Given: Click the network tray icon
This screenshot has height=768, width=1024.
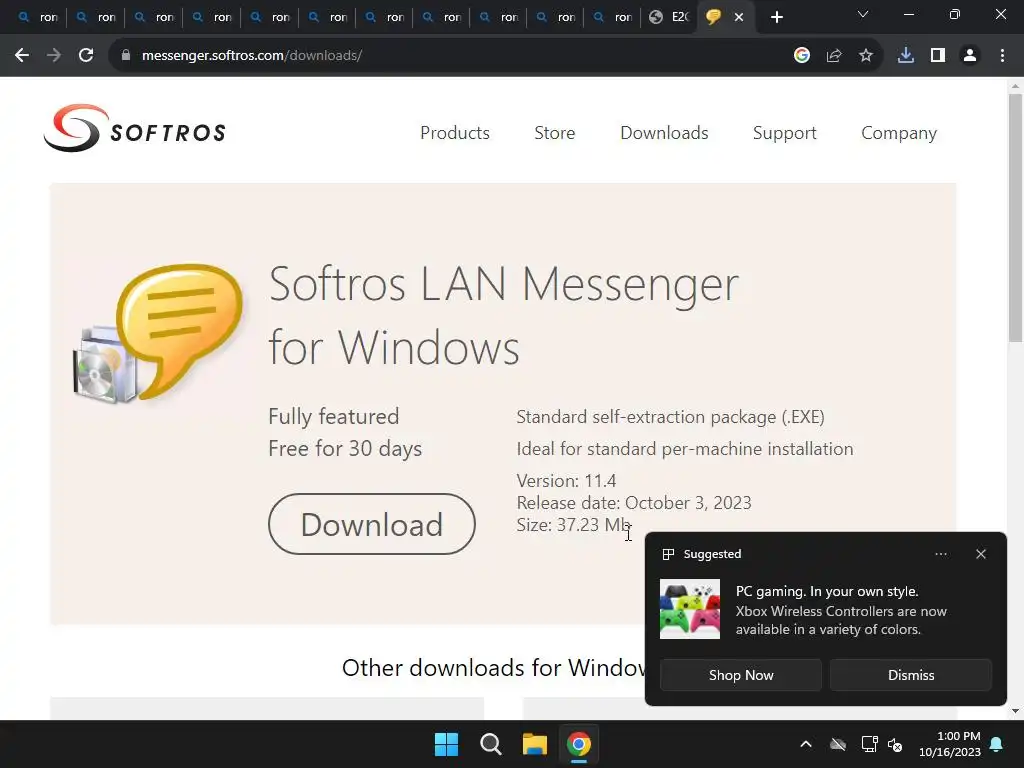Looking at the screenshot, I should click(x=869, y=744).
